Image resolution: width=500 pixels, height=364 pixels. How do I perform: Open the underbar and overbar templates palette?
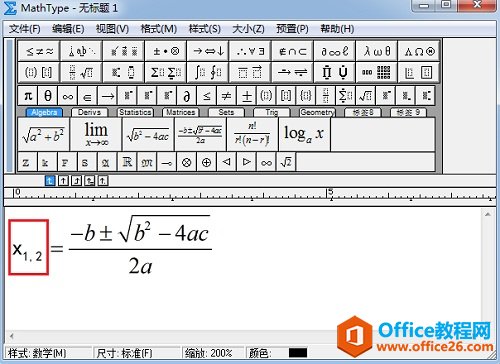click(x=250, y=72)
